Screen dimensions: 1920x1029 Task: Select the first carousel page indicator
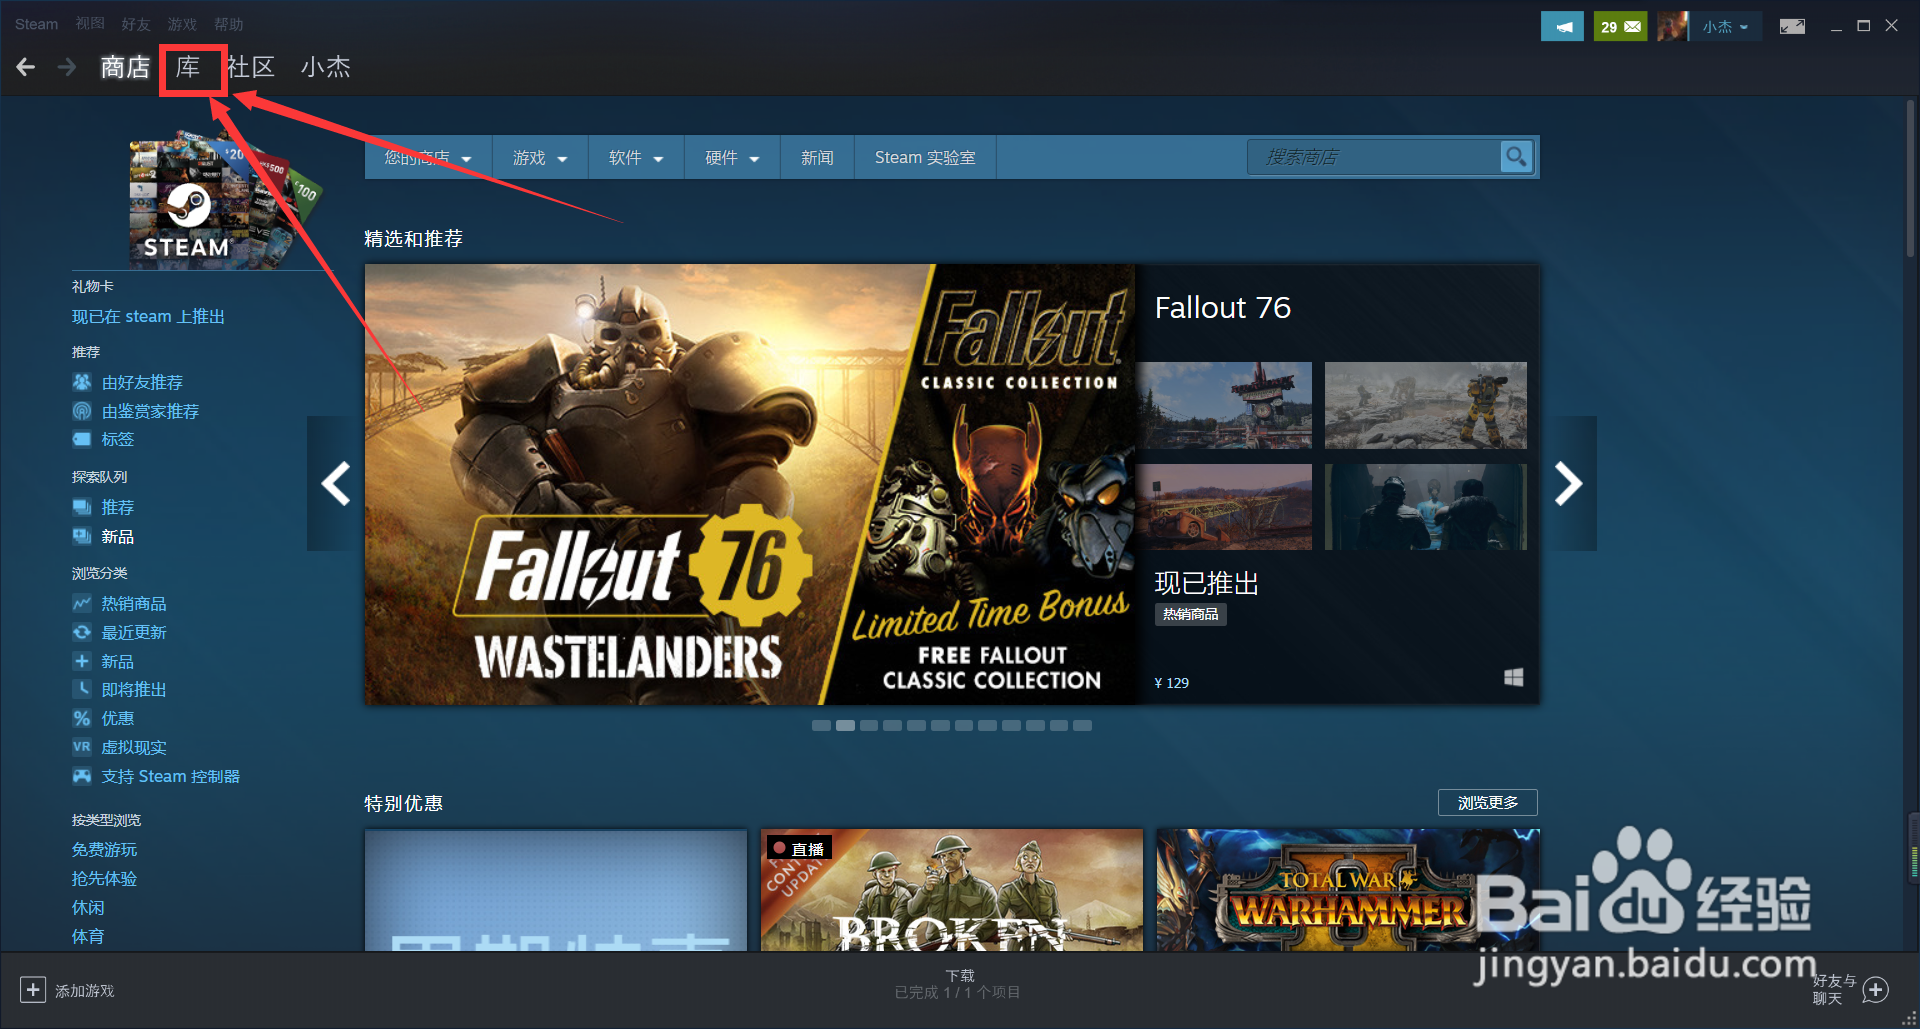pyautogui.click(x=821, y=726)
